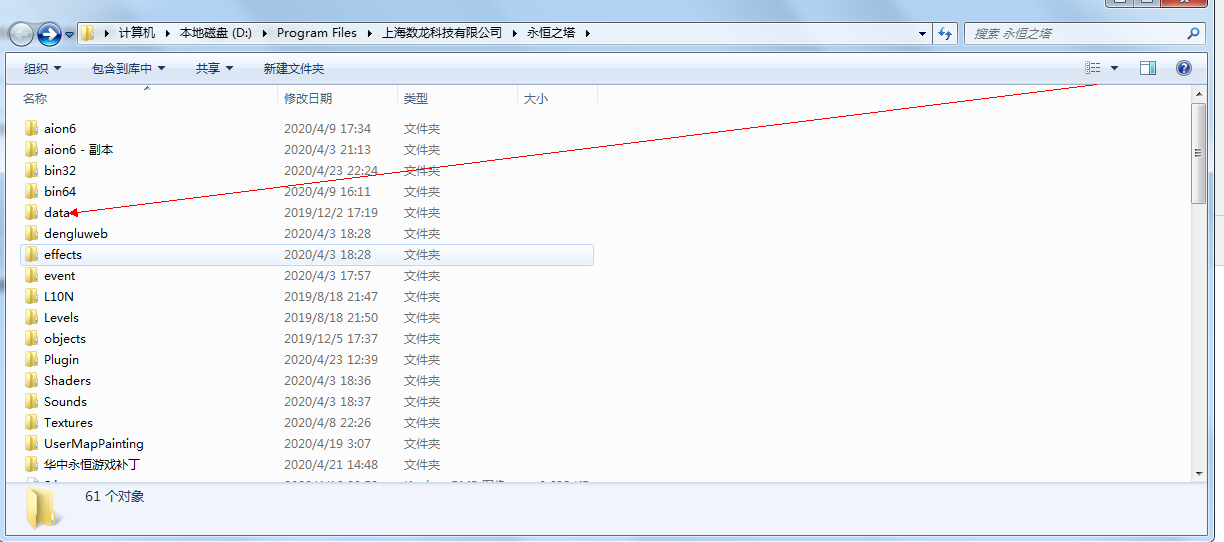This screenshot has height=542, width=1224.
Task: Click the change view icon
Action: 1092,68
